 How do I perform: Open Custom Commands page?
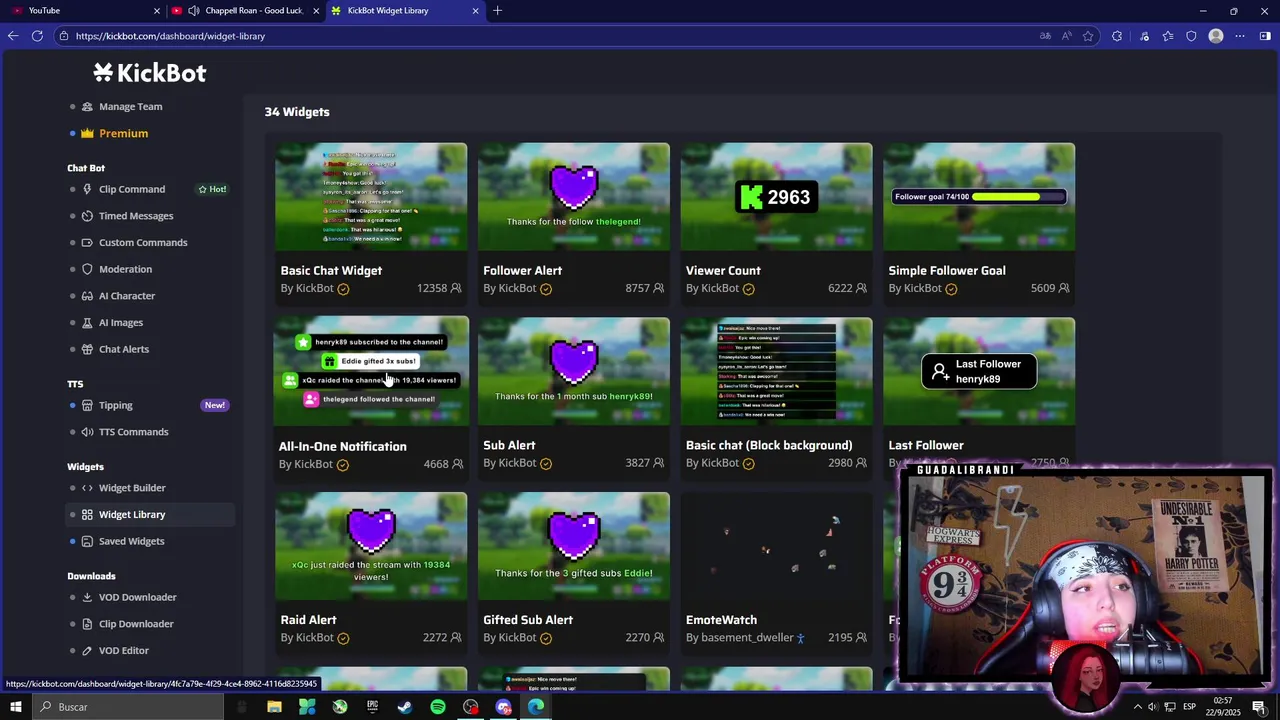click(x=143, y=242)
